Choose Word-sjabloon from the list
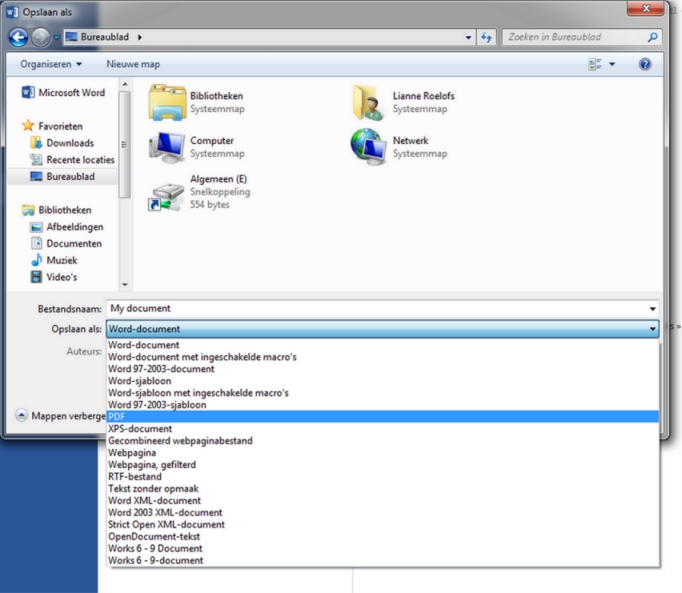682x593 pixels. pyautogui.click(x=383, y=381)
